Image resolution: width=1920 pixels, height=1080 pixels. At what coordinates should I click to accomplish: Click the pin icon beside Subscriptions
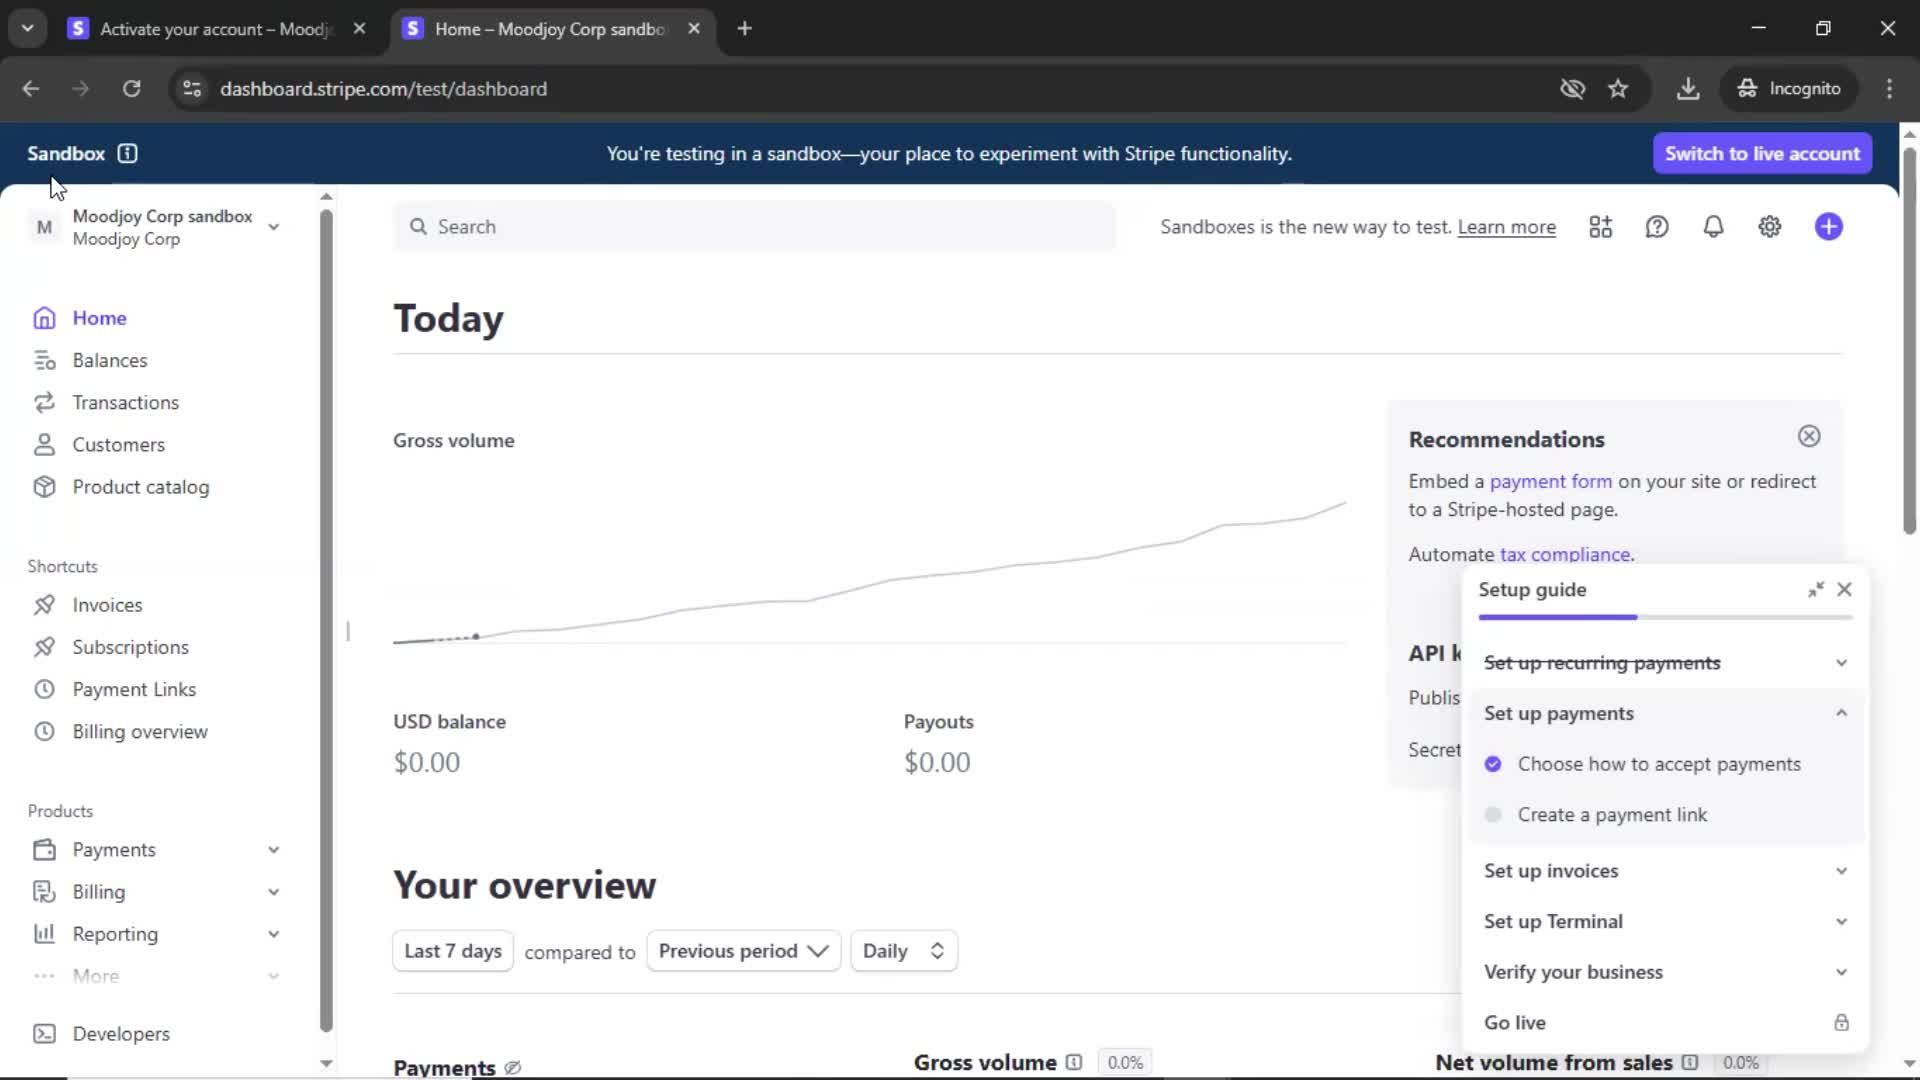(44, 647)
